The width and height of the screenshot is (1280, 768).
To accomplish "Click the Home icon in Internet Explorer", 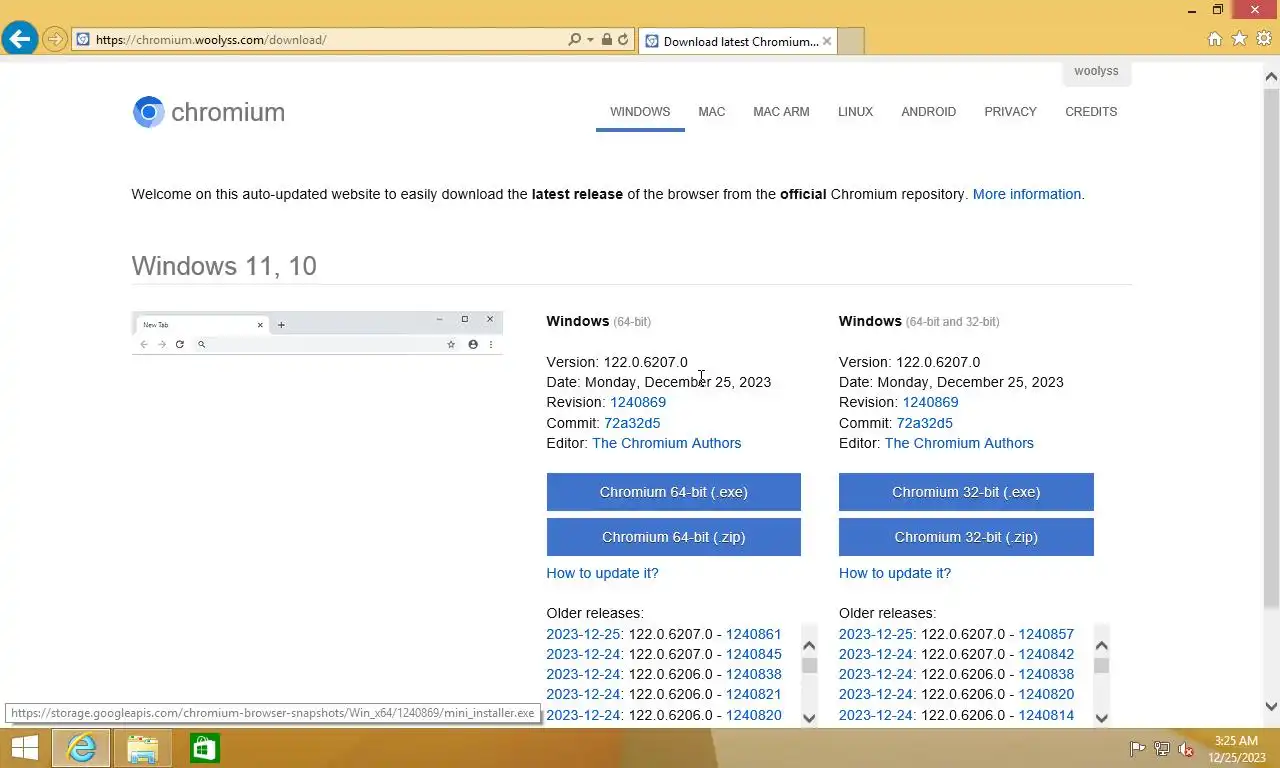I will click(1215, 39).
